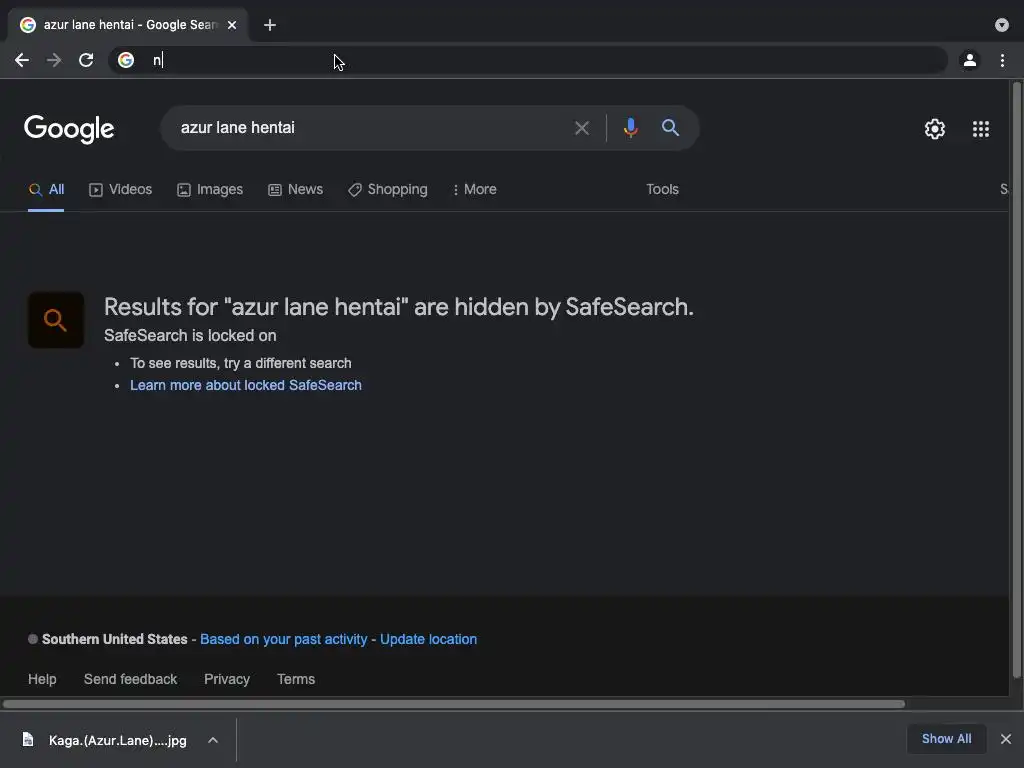Expand options for the downloaded jpg
The width and height of the screenshot is (1024, 768).
click(213, 740)
